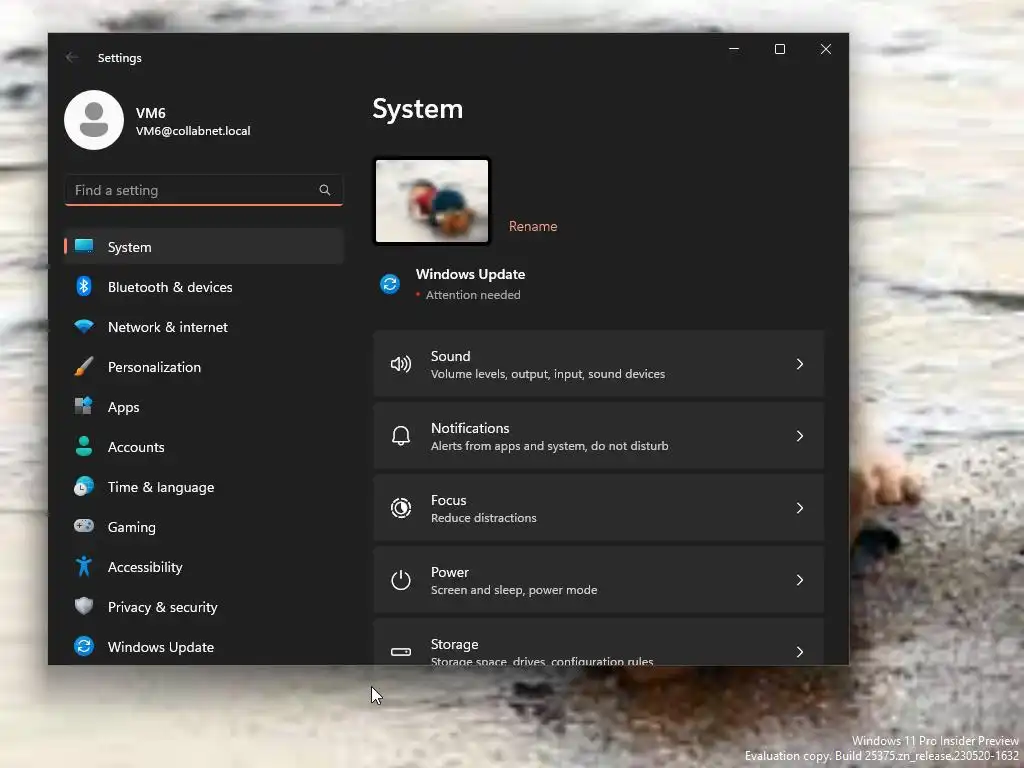Image resolution: width=1024 pixels, height=768 pixels.
Task: Click the VM6 account name
Action: [150, 112]
